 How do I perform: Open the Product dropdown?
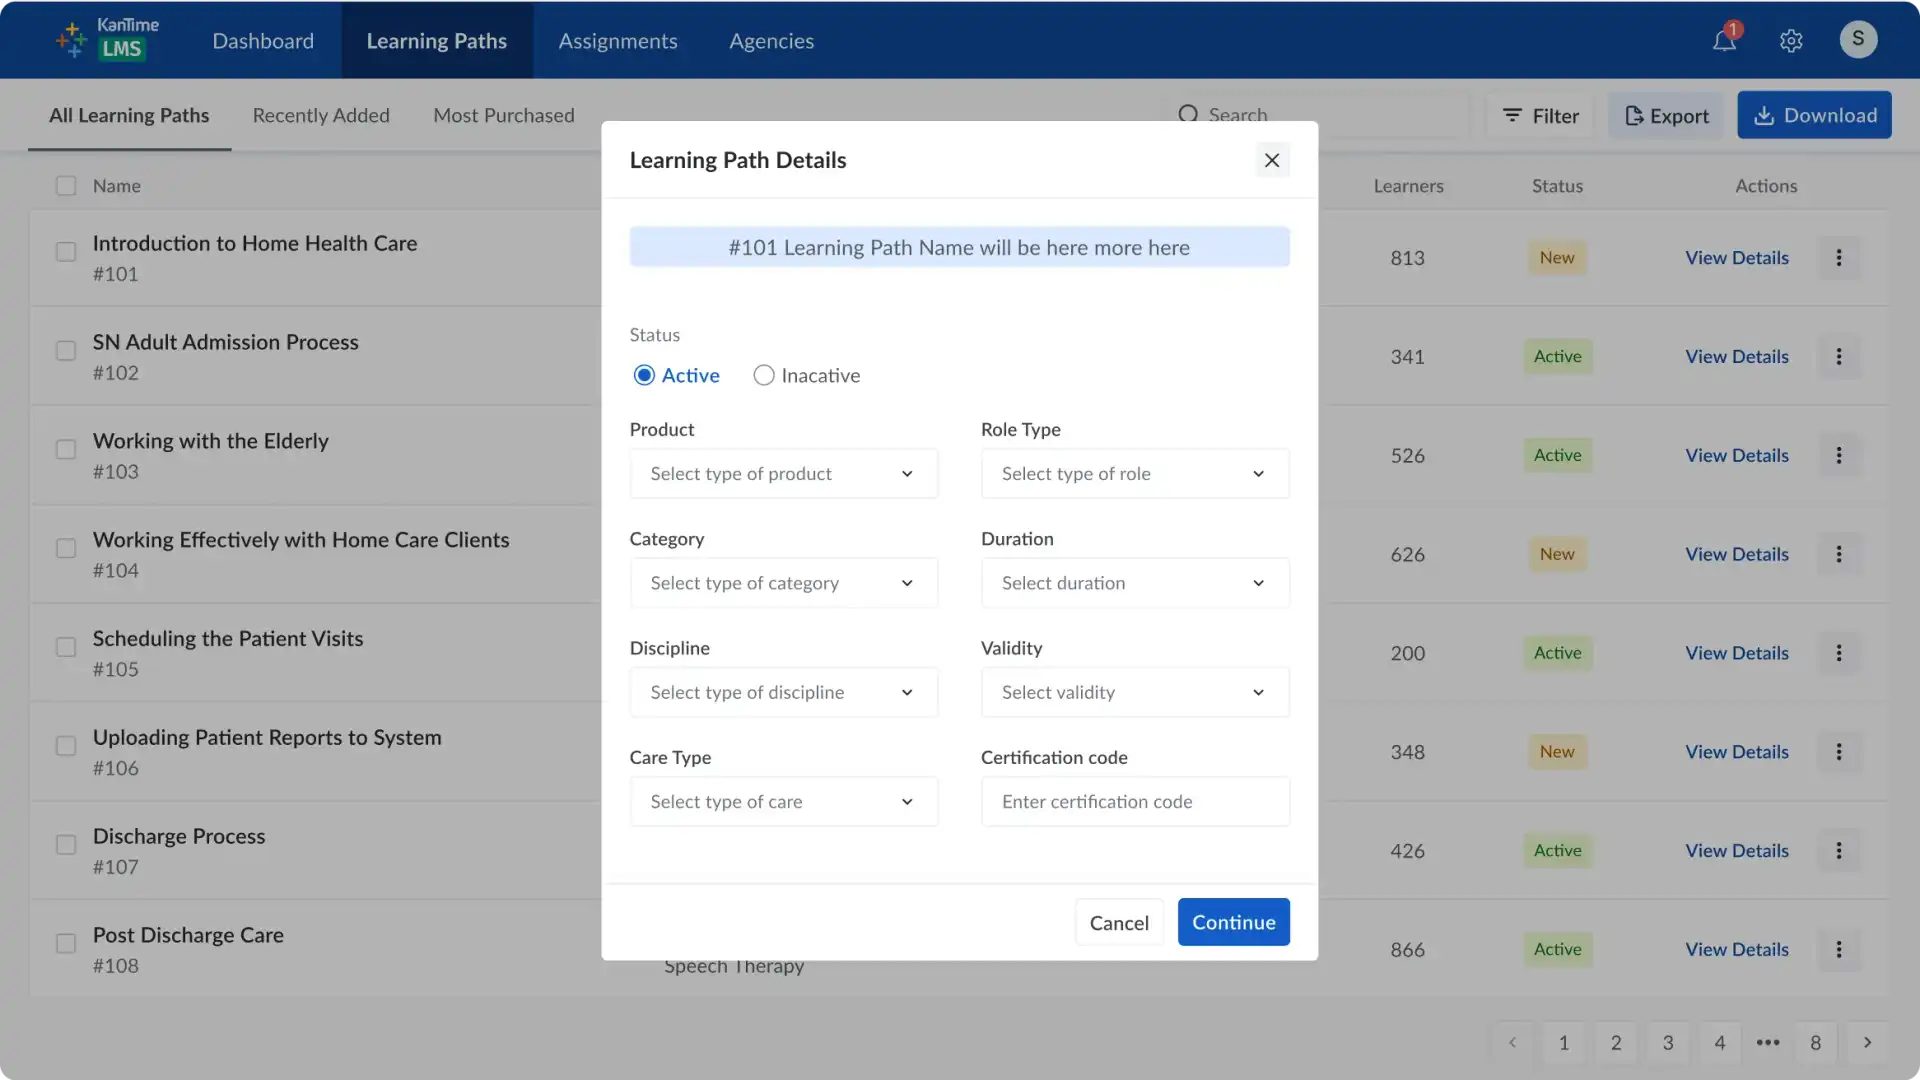coord(784,474)
